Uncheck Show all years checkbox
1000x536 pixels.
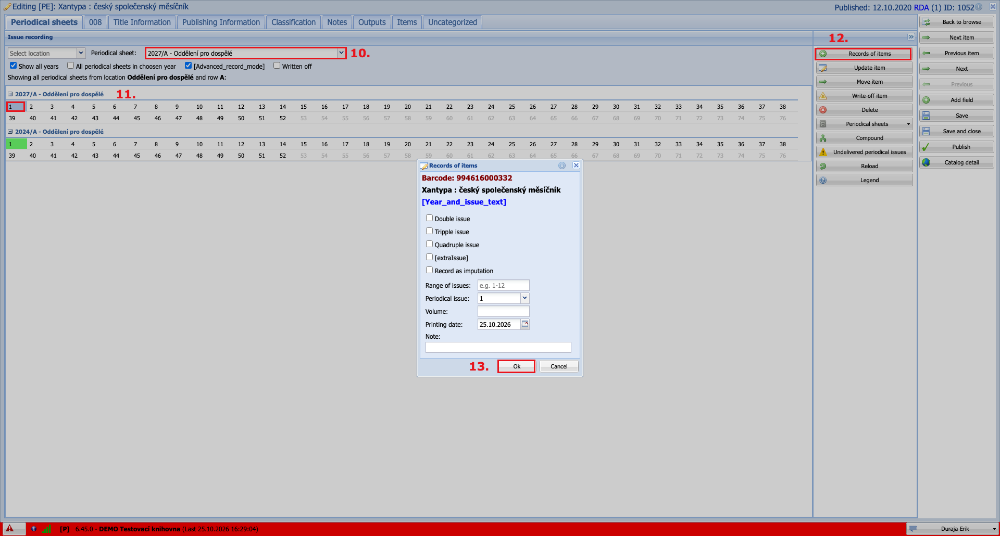pyautogui.click(x=13, y=66)
